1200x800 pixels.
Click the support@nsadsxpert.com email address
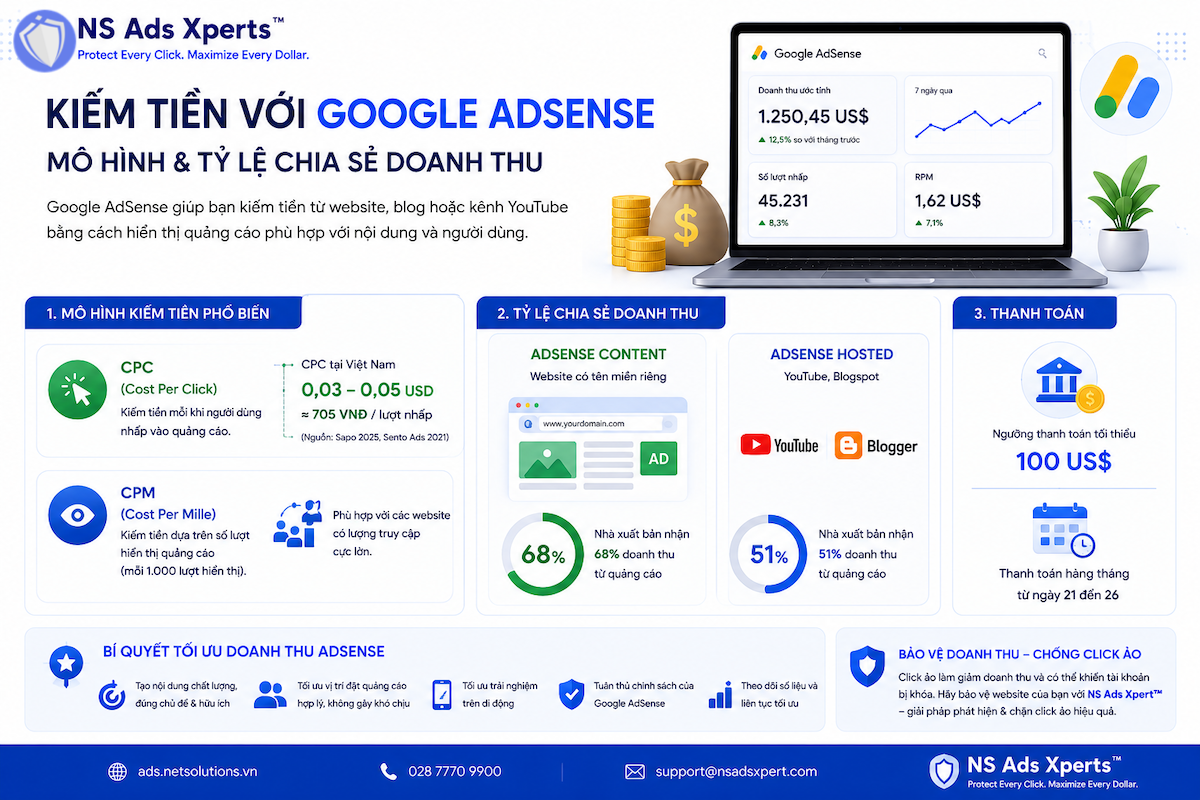pos(736,772)
